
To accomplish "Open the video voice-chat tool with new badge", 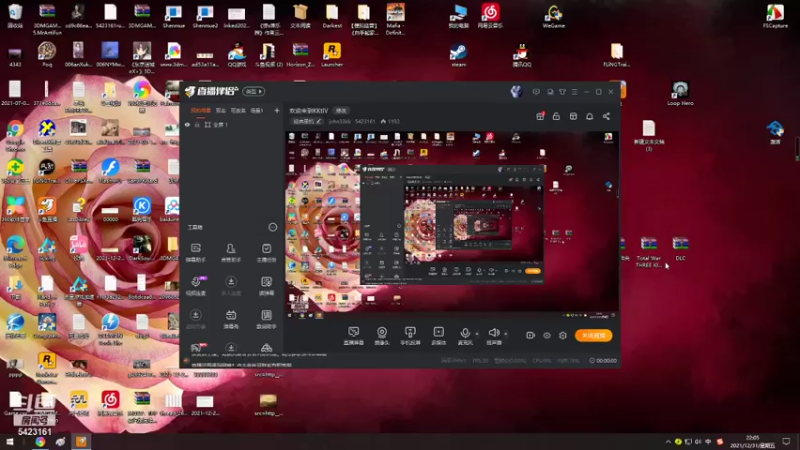I will 196,286.
